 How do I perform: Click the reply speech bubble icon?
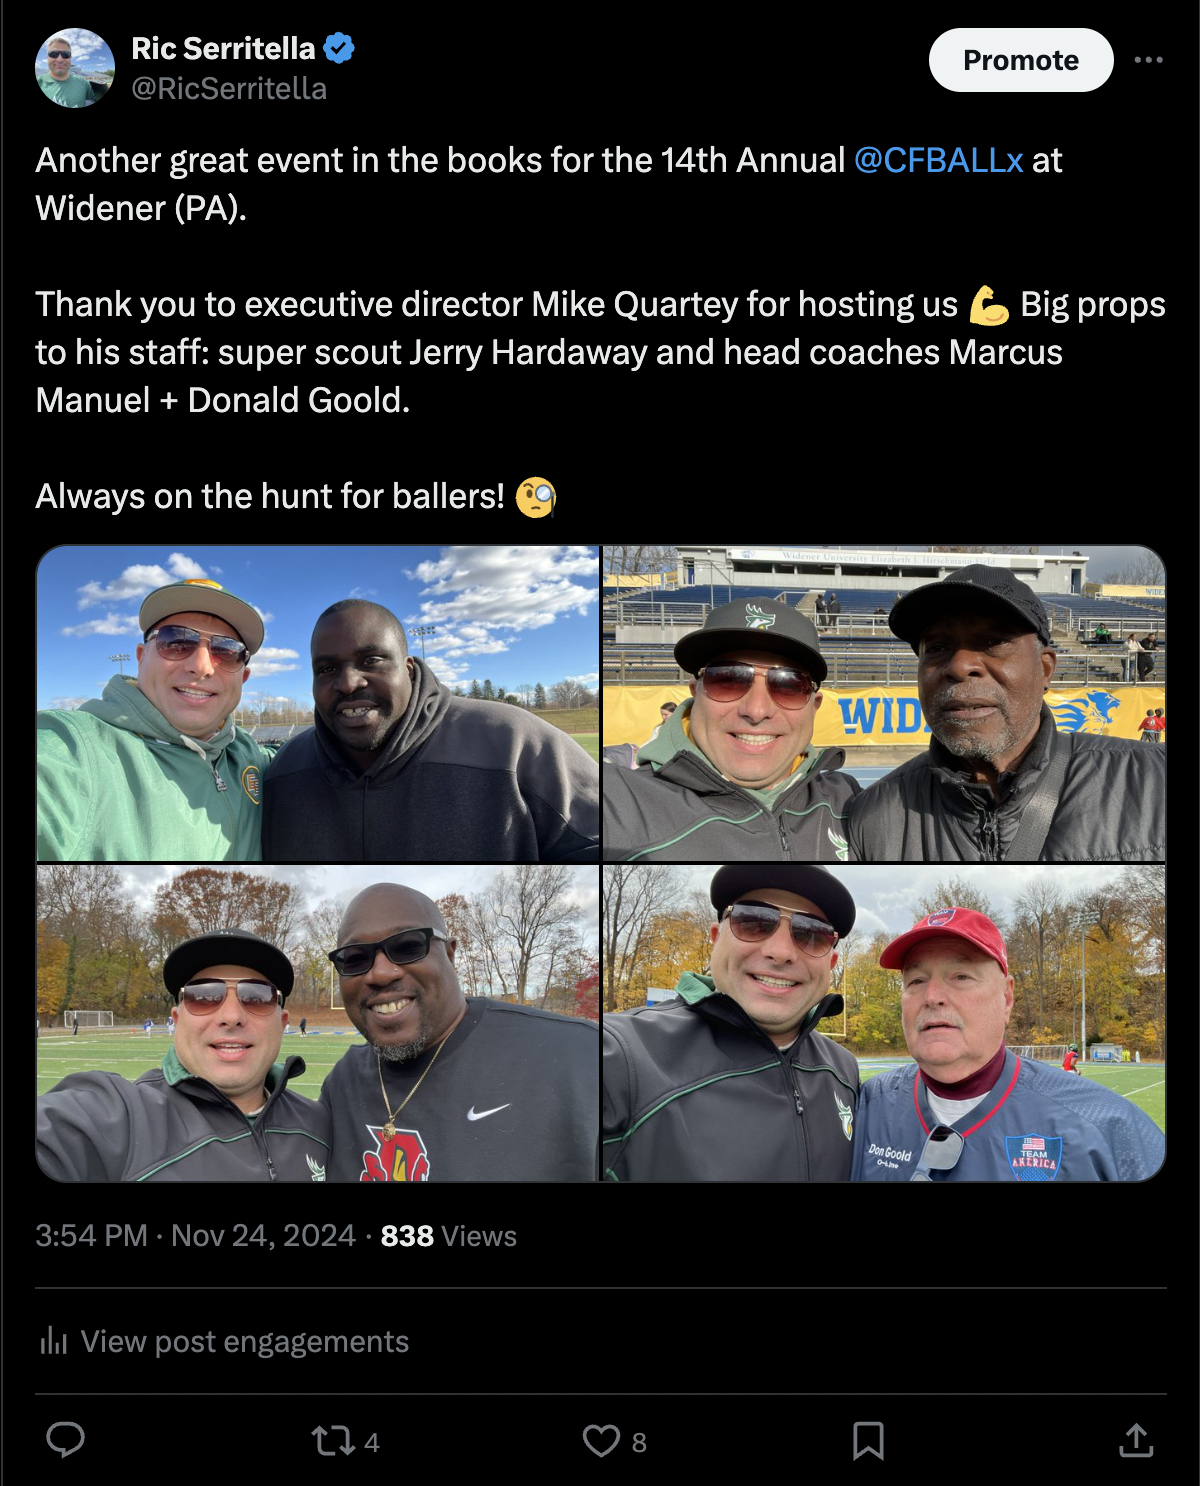point(66,1440)
